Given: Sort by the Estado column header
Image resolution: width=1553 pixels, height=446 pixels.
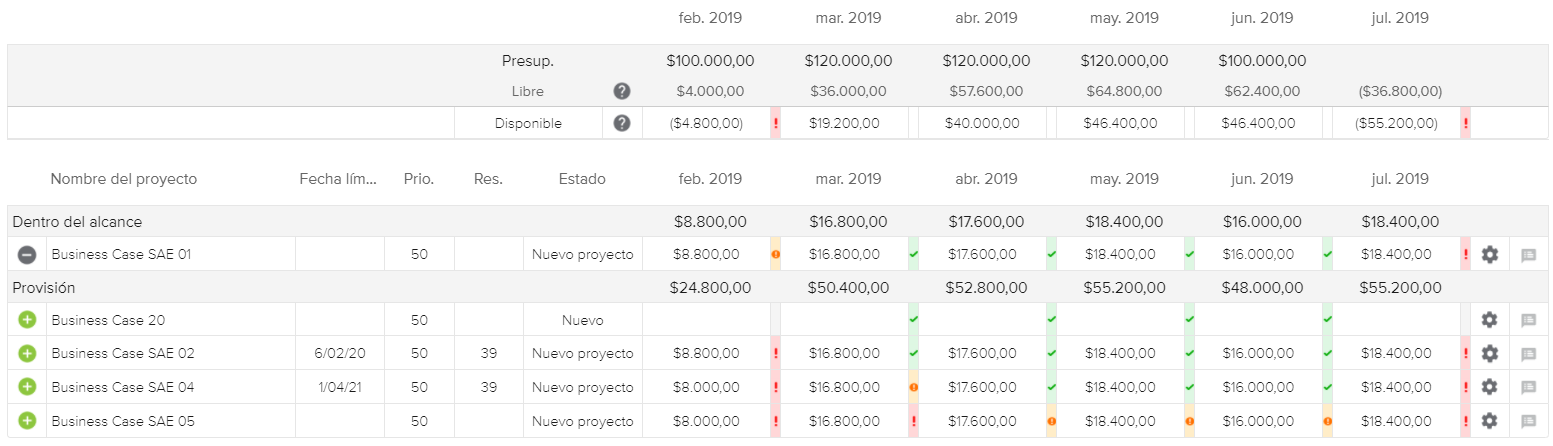Looking at the screenshot, I should pos(582,179).
